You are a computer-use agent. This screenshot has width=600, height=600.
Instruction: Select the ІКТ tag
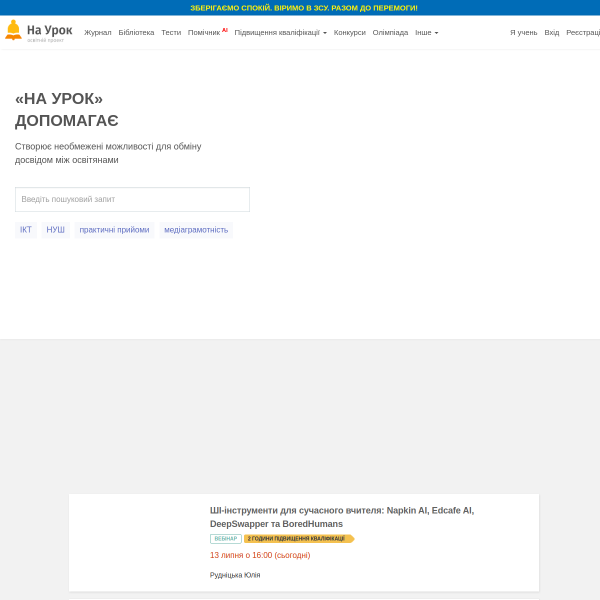click(26, 230)
